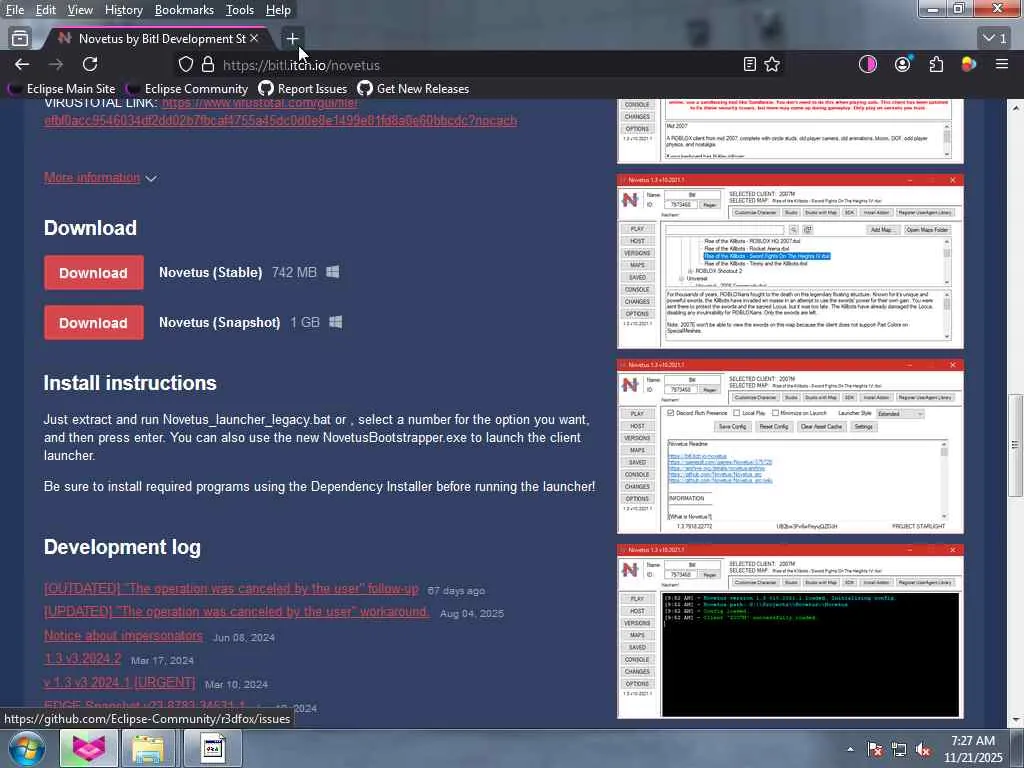
Task: Download Novetus (Stable)
Action: (93, 273)
